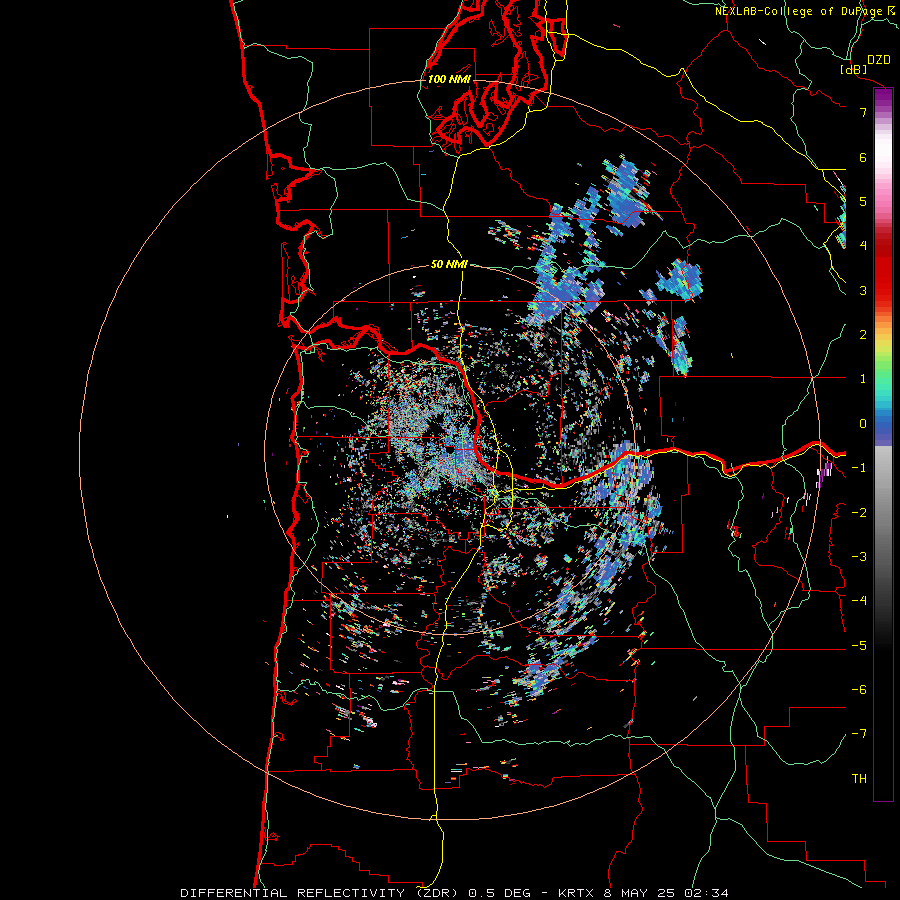Screen dimensions: 900x900
Task: Select the scale value 0 label
Action: 863,424
